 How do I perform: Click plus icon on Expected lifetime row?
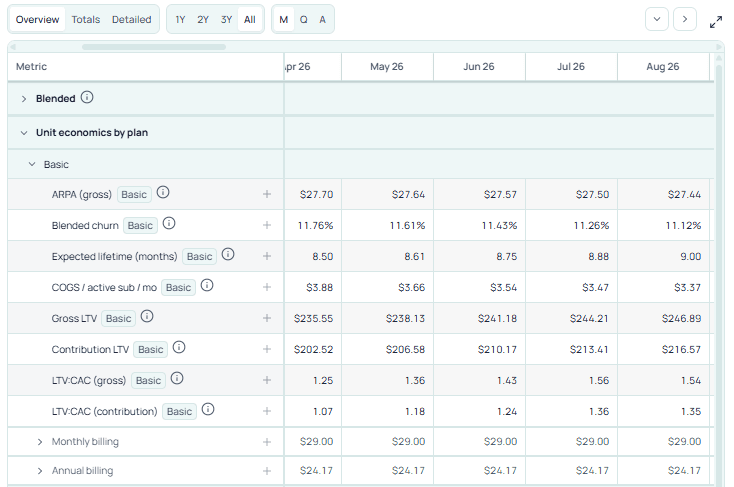[267, 256]
